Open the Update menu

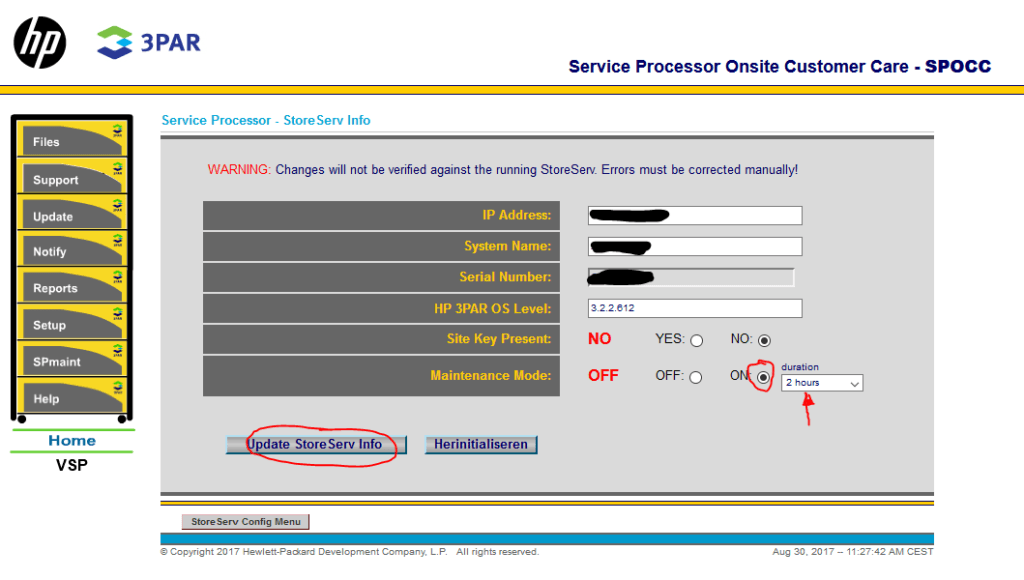point(72,214)
